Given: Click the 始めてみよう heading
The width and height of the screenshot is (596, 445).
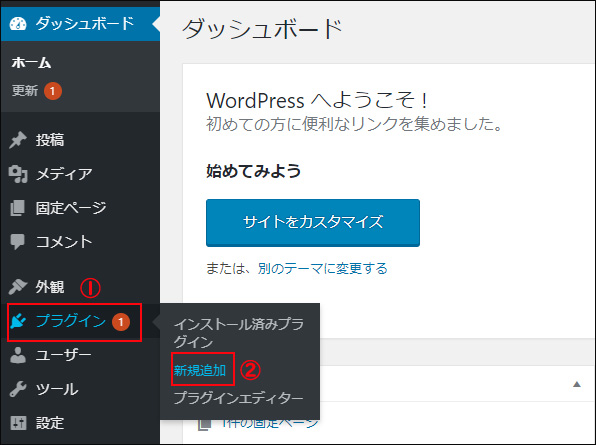Looking at the screenshot, I should (x=254, y=171).
